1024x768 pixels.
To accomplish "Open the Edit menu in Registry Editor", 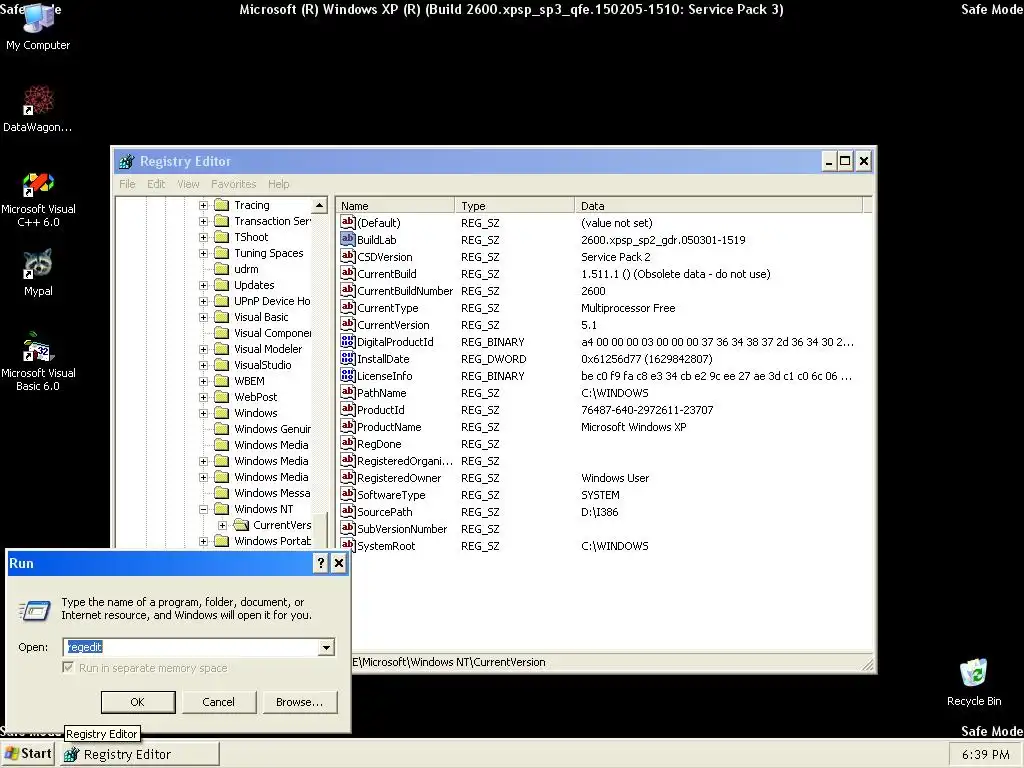I will point(156,184).
